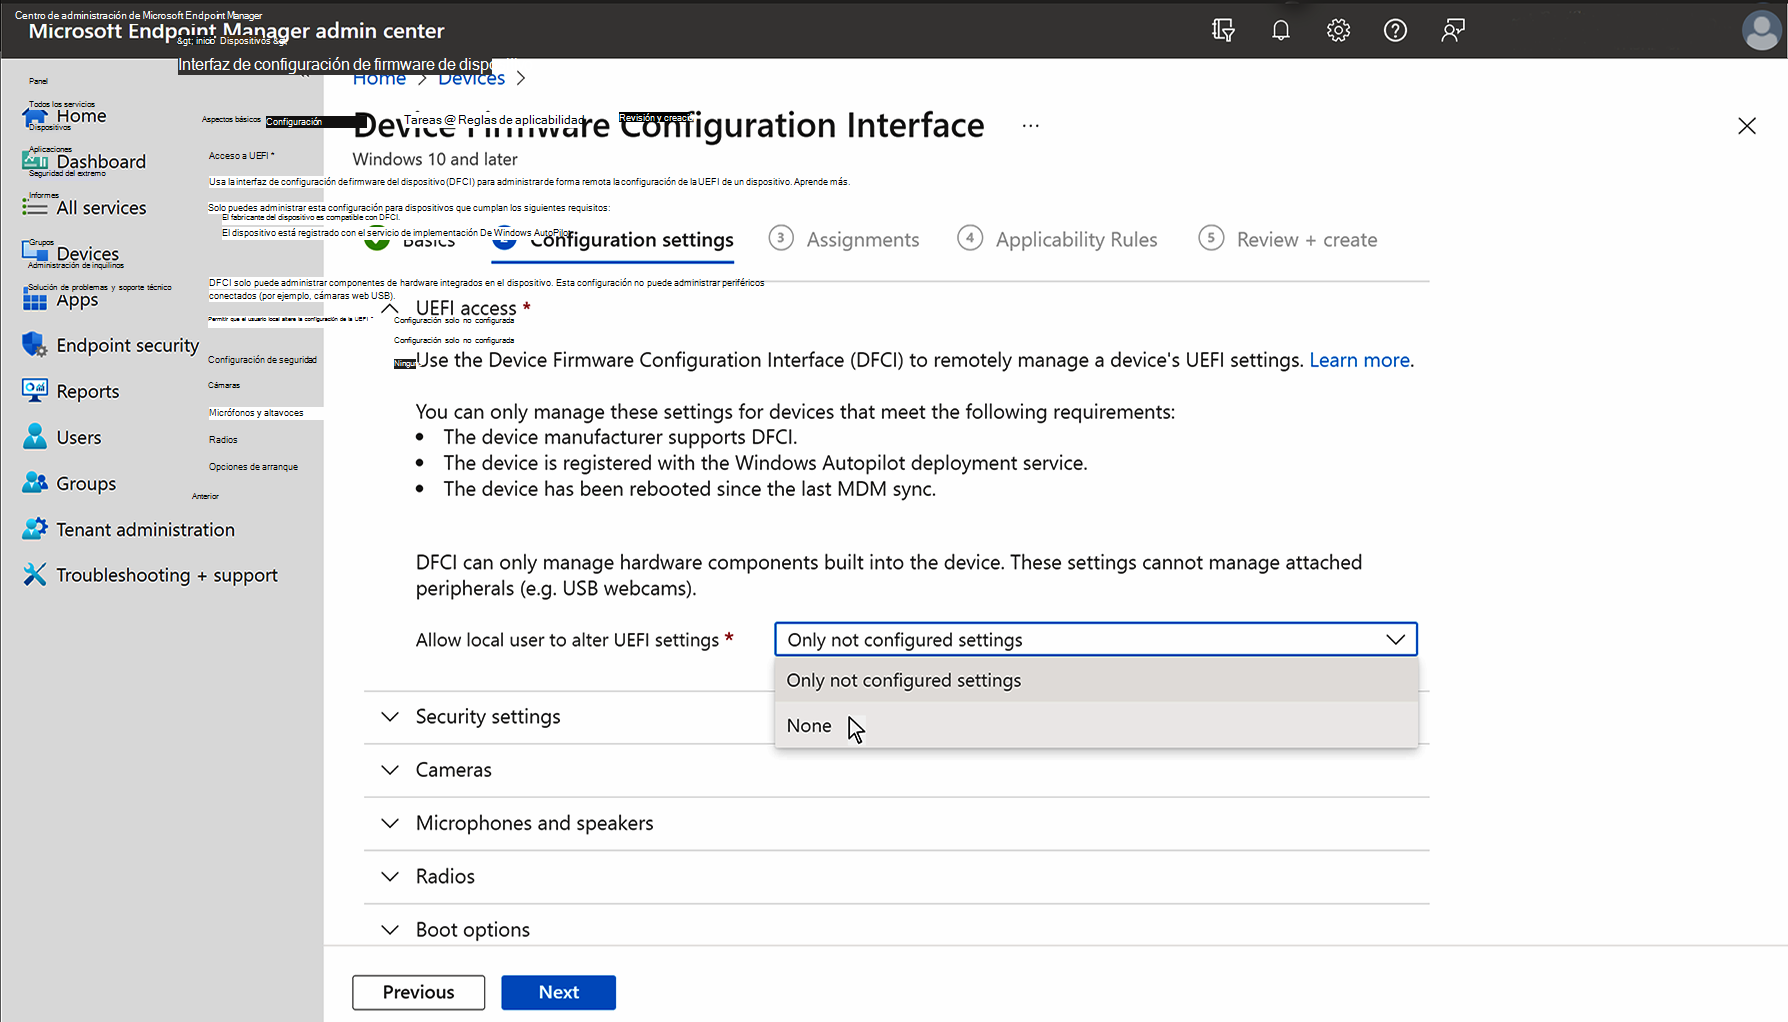The height and width of the screenshot is (1022, 1788).
Task: Go to Endpoint security section
Action: click(x=125, y=344)
